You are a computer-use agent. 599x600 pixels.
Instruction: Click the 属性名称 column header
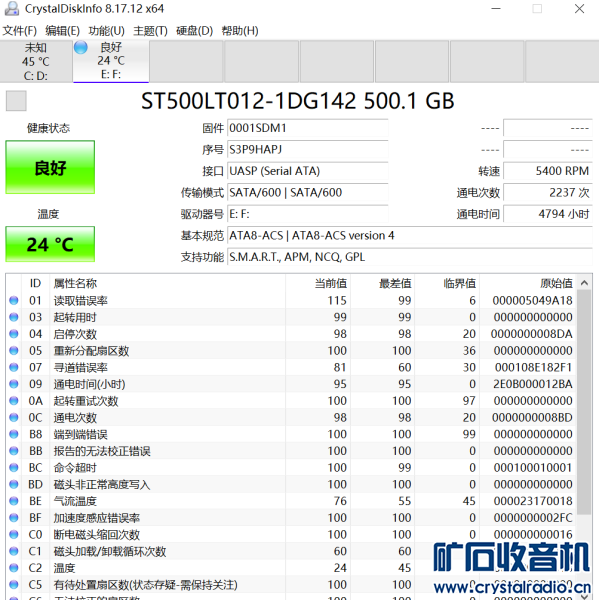point(75,284)
